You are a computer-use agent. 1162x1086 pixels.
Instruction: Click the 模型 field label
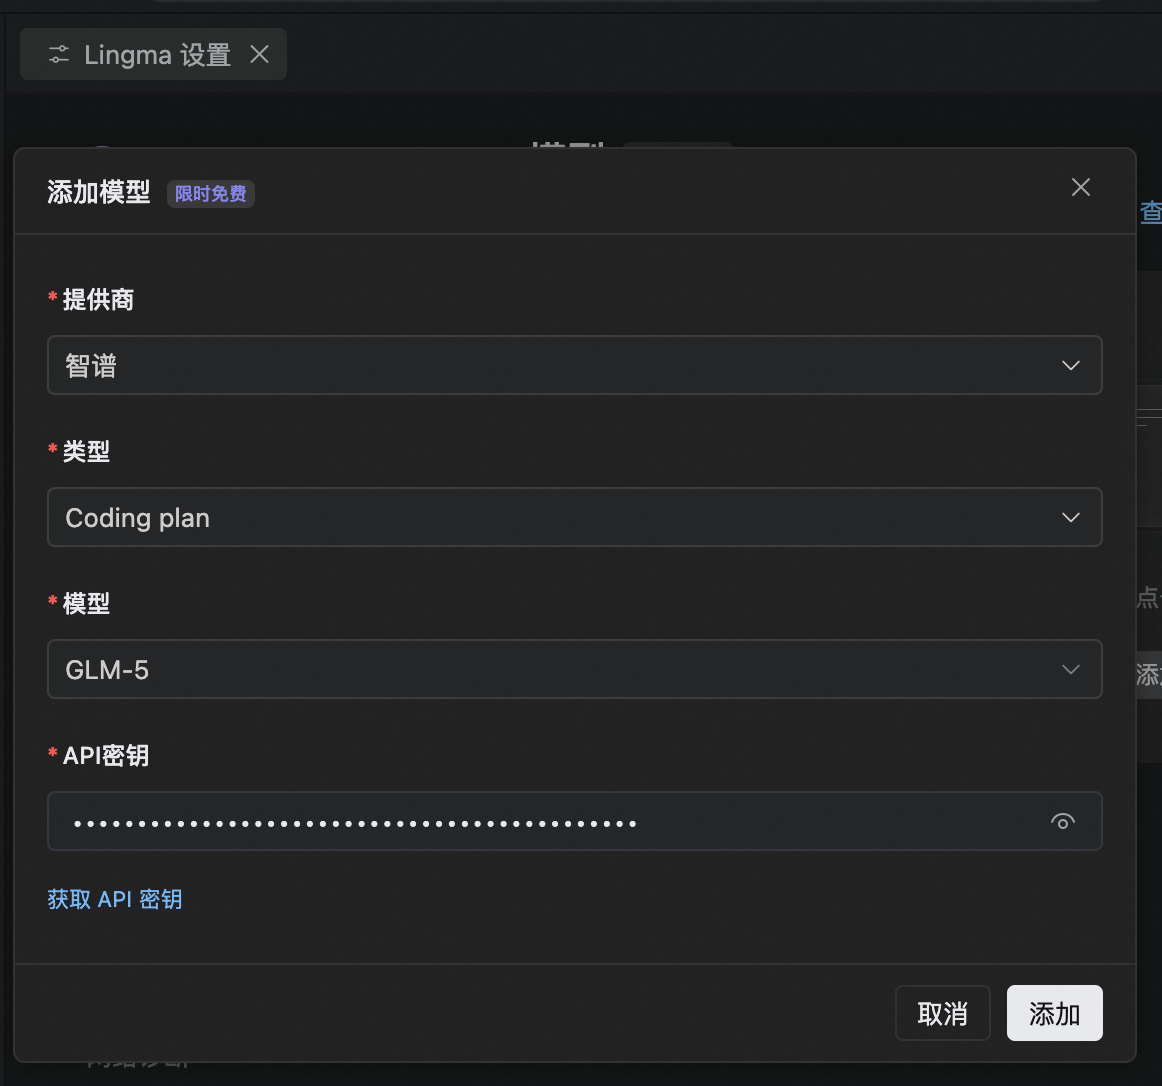(86, 604)
